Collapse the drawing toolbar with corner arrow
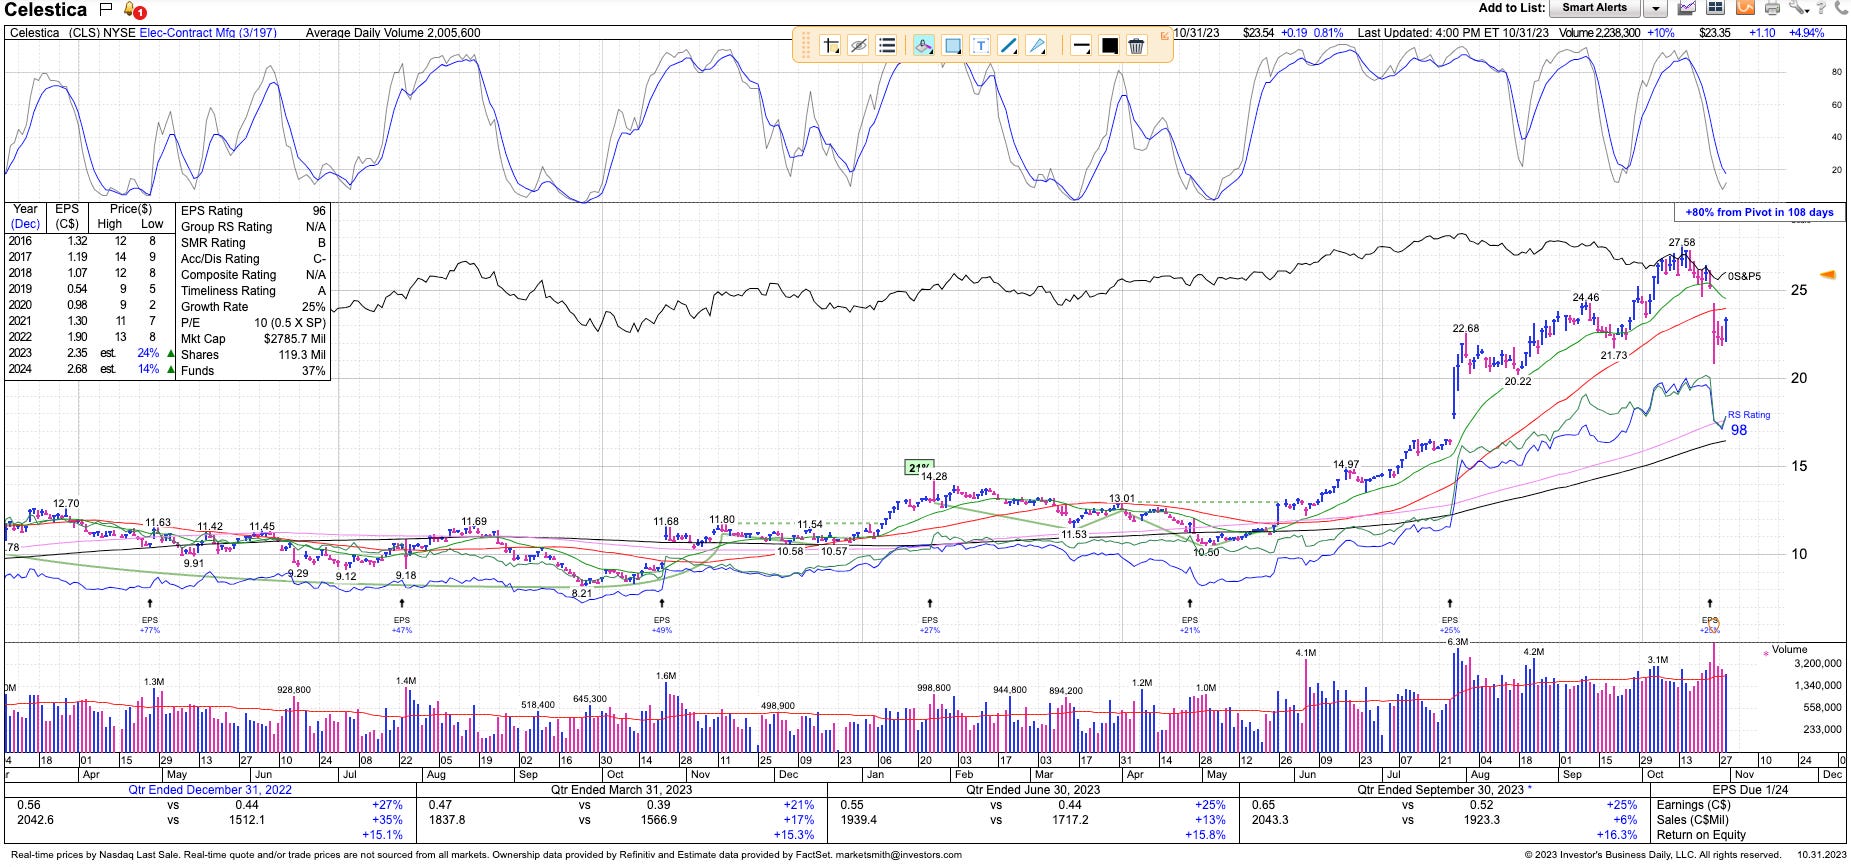 pos(1164,35)
